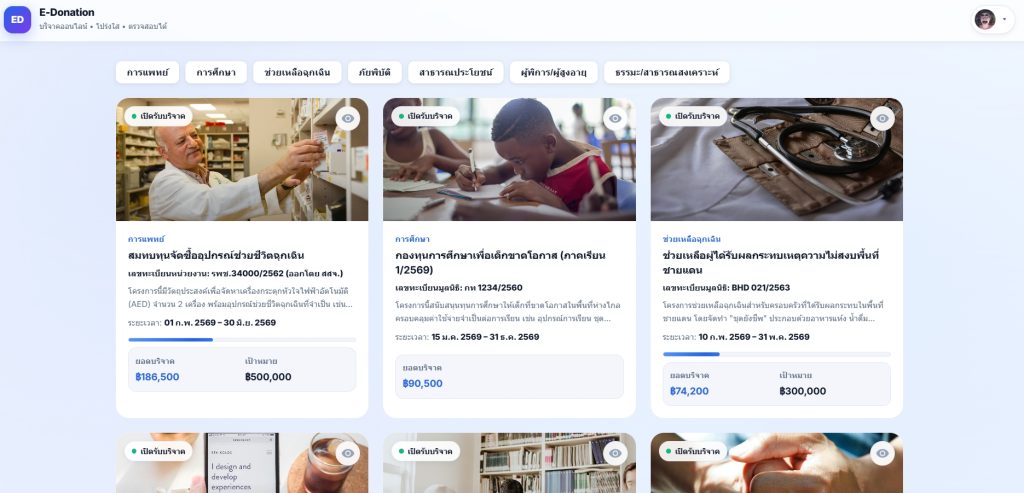1024x493 pixels.
Task: Click the ED logo icon
Action: 18,20
